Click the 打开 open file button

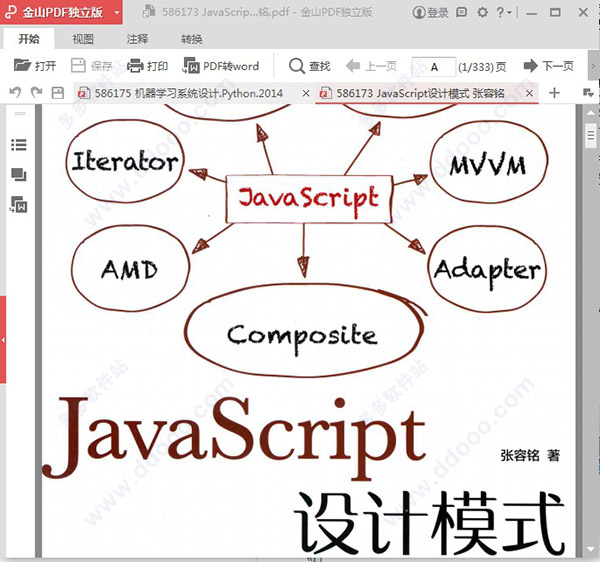35,66
